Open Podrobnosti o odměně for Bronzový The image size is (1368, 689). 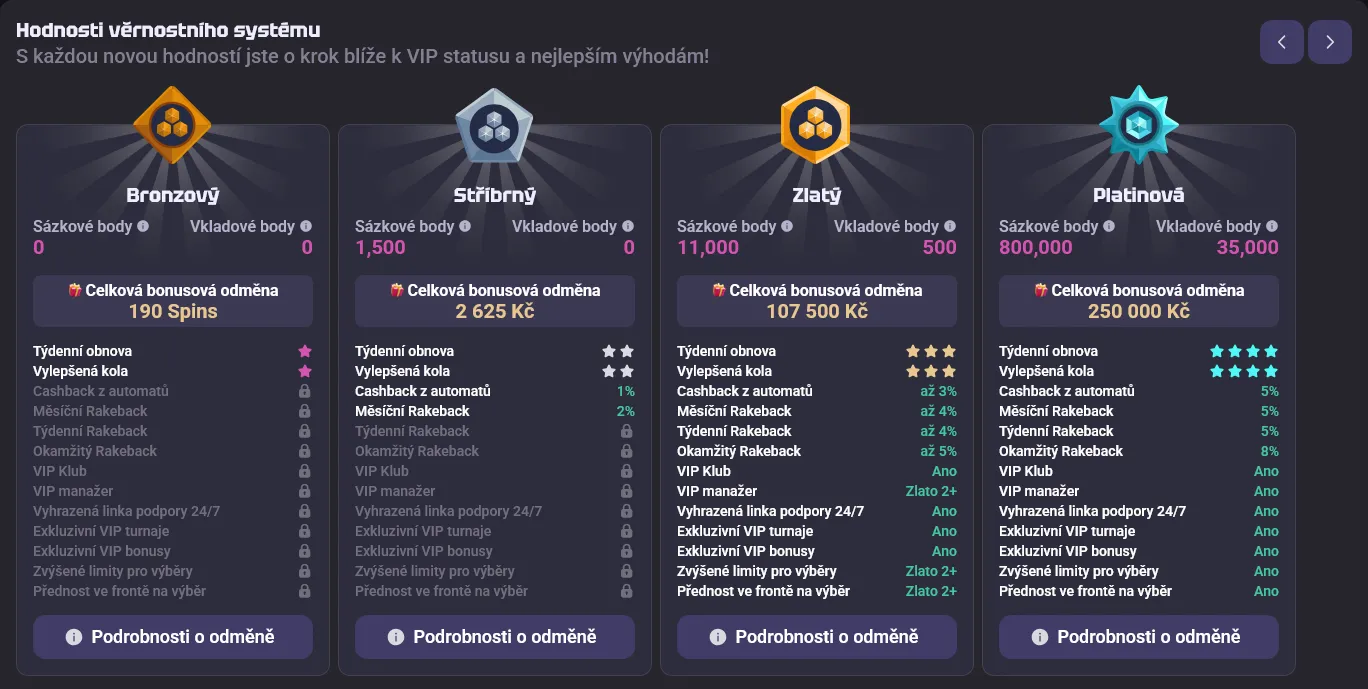[x=173, y=637]
